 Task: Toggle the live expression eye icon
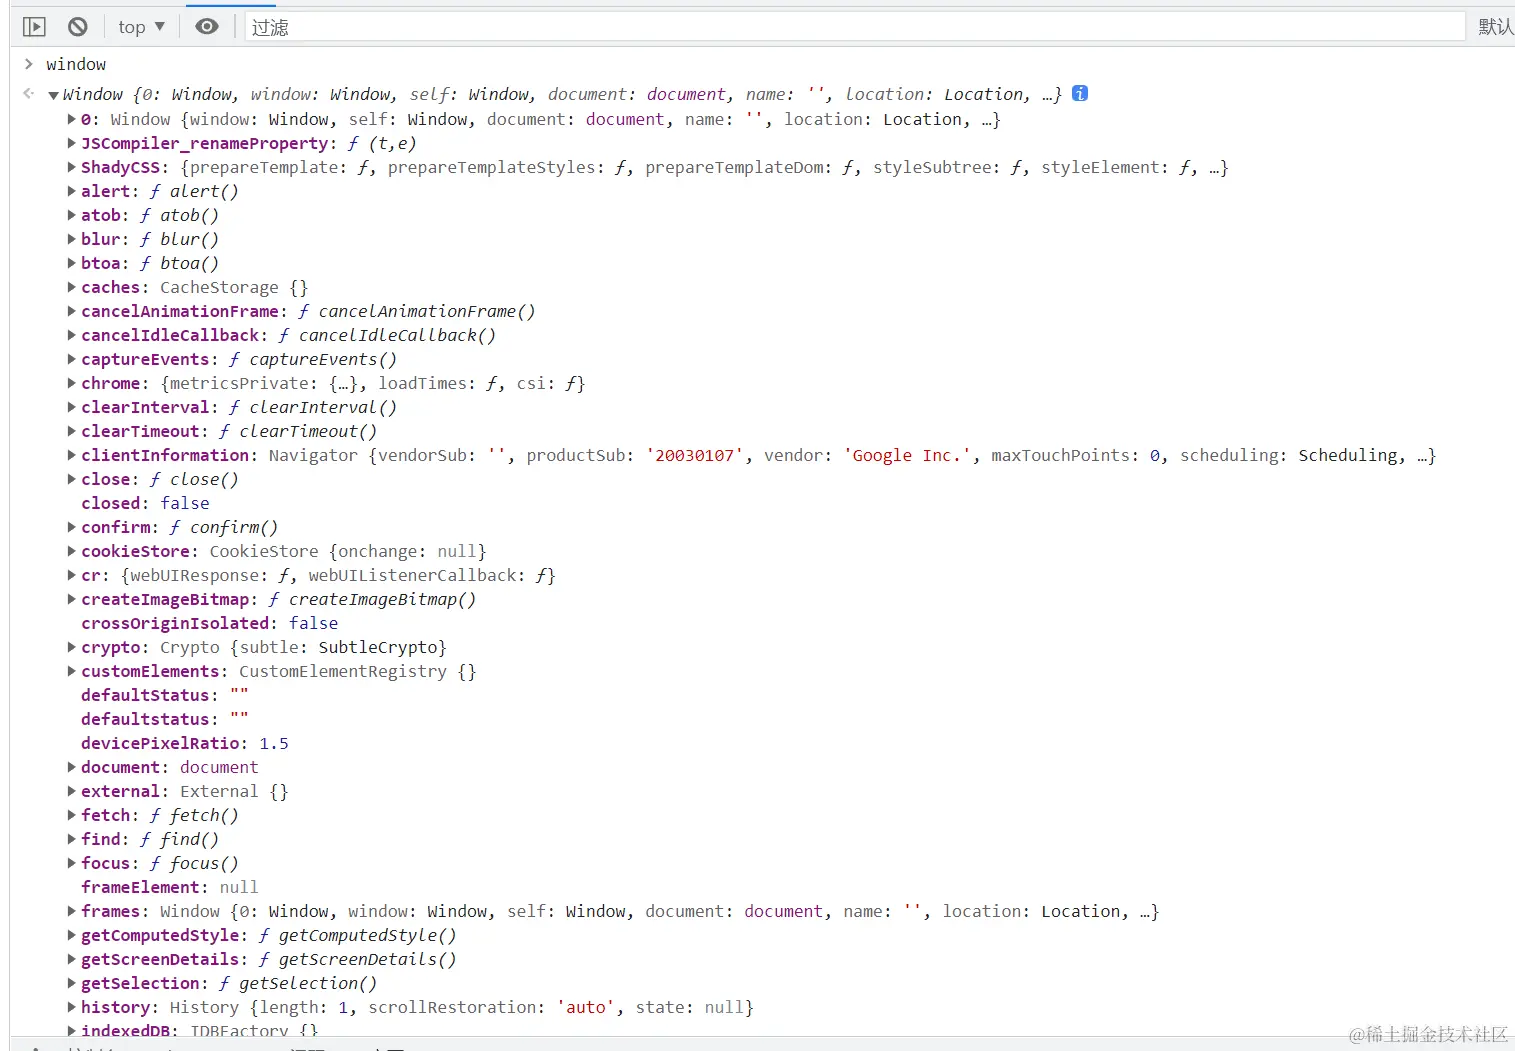207,27
